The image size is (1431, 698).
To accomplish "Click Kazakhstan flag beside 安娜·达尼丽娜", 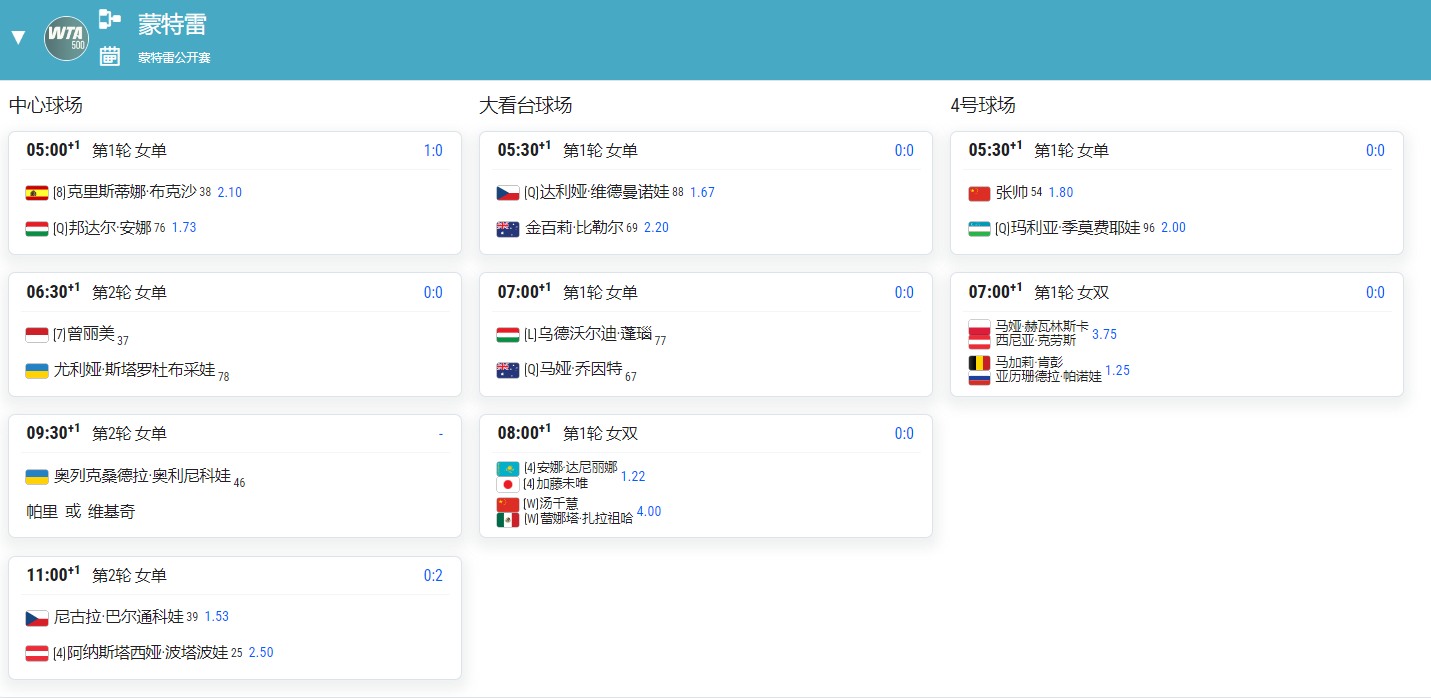I will click(x=508, y=468).
